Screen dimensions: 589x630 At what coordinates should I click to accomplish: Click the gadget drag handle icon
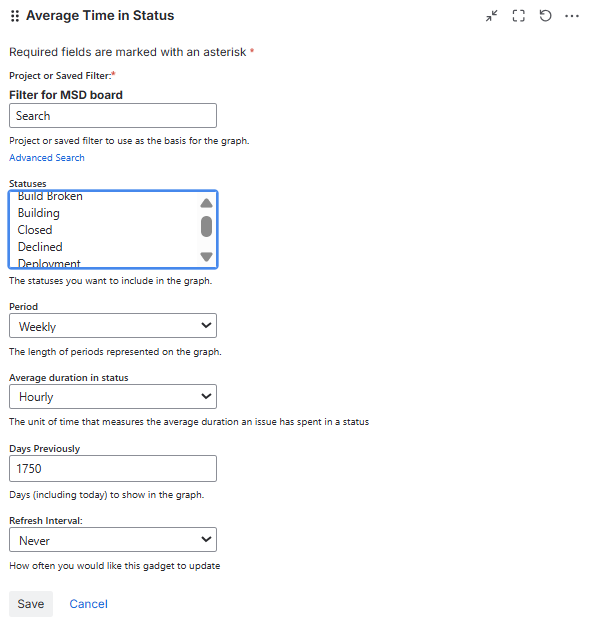[x=15, y=16]
